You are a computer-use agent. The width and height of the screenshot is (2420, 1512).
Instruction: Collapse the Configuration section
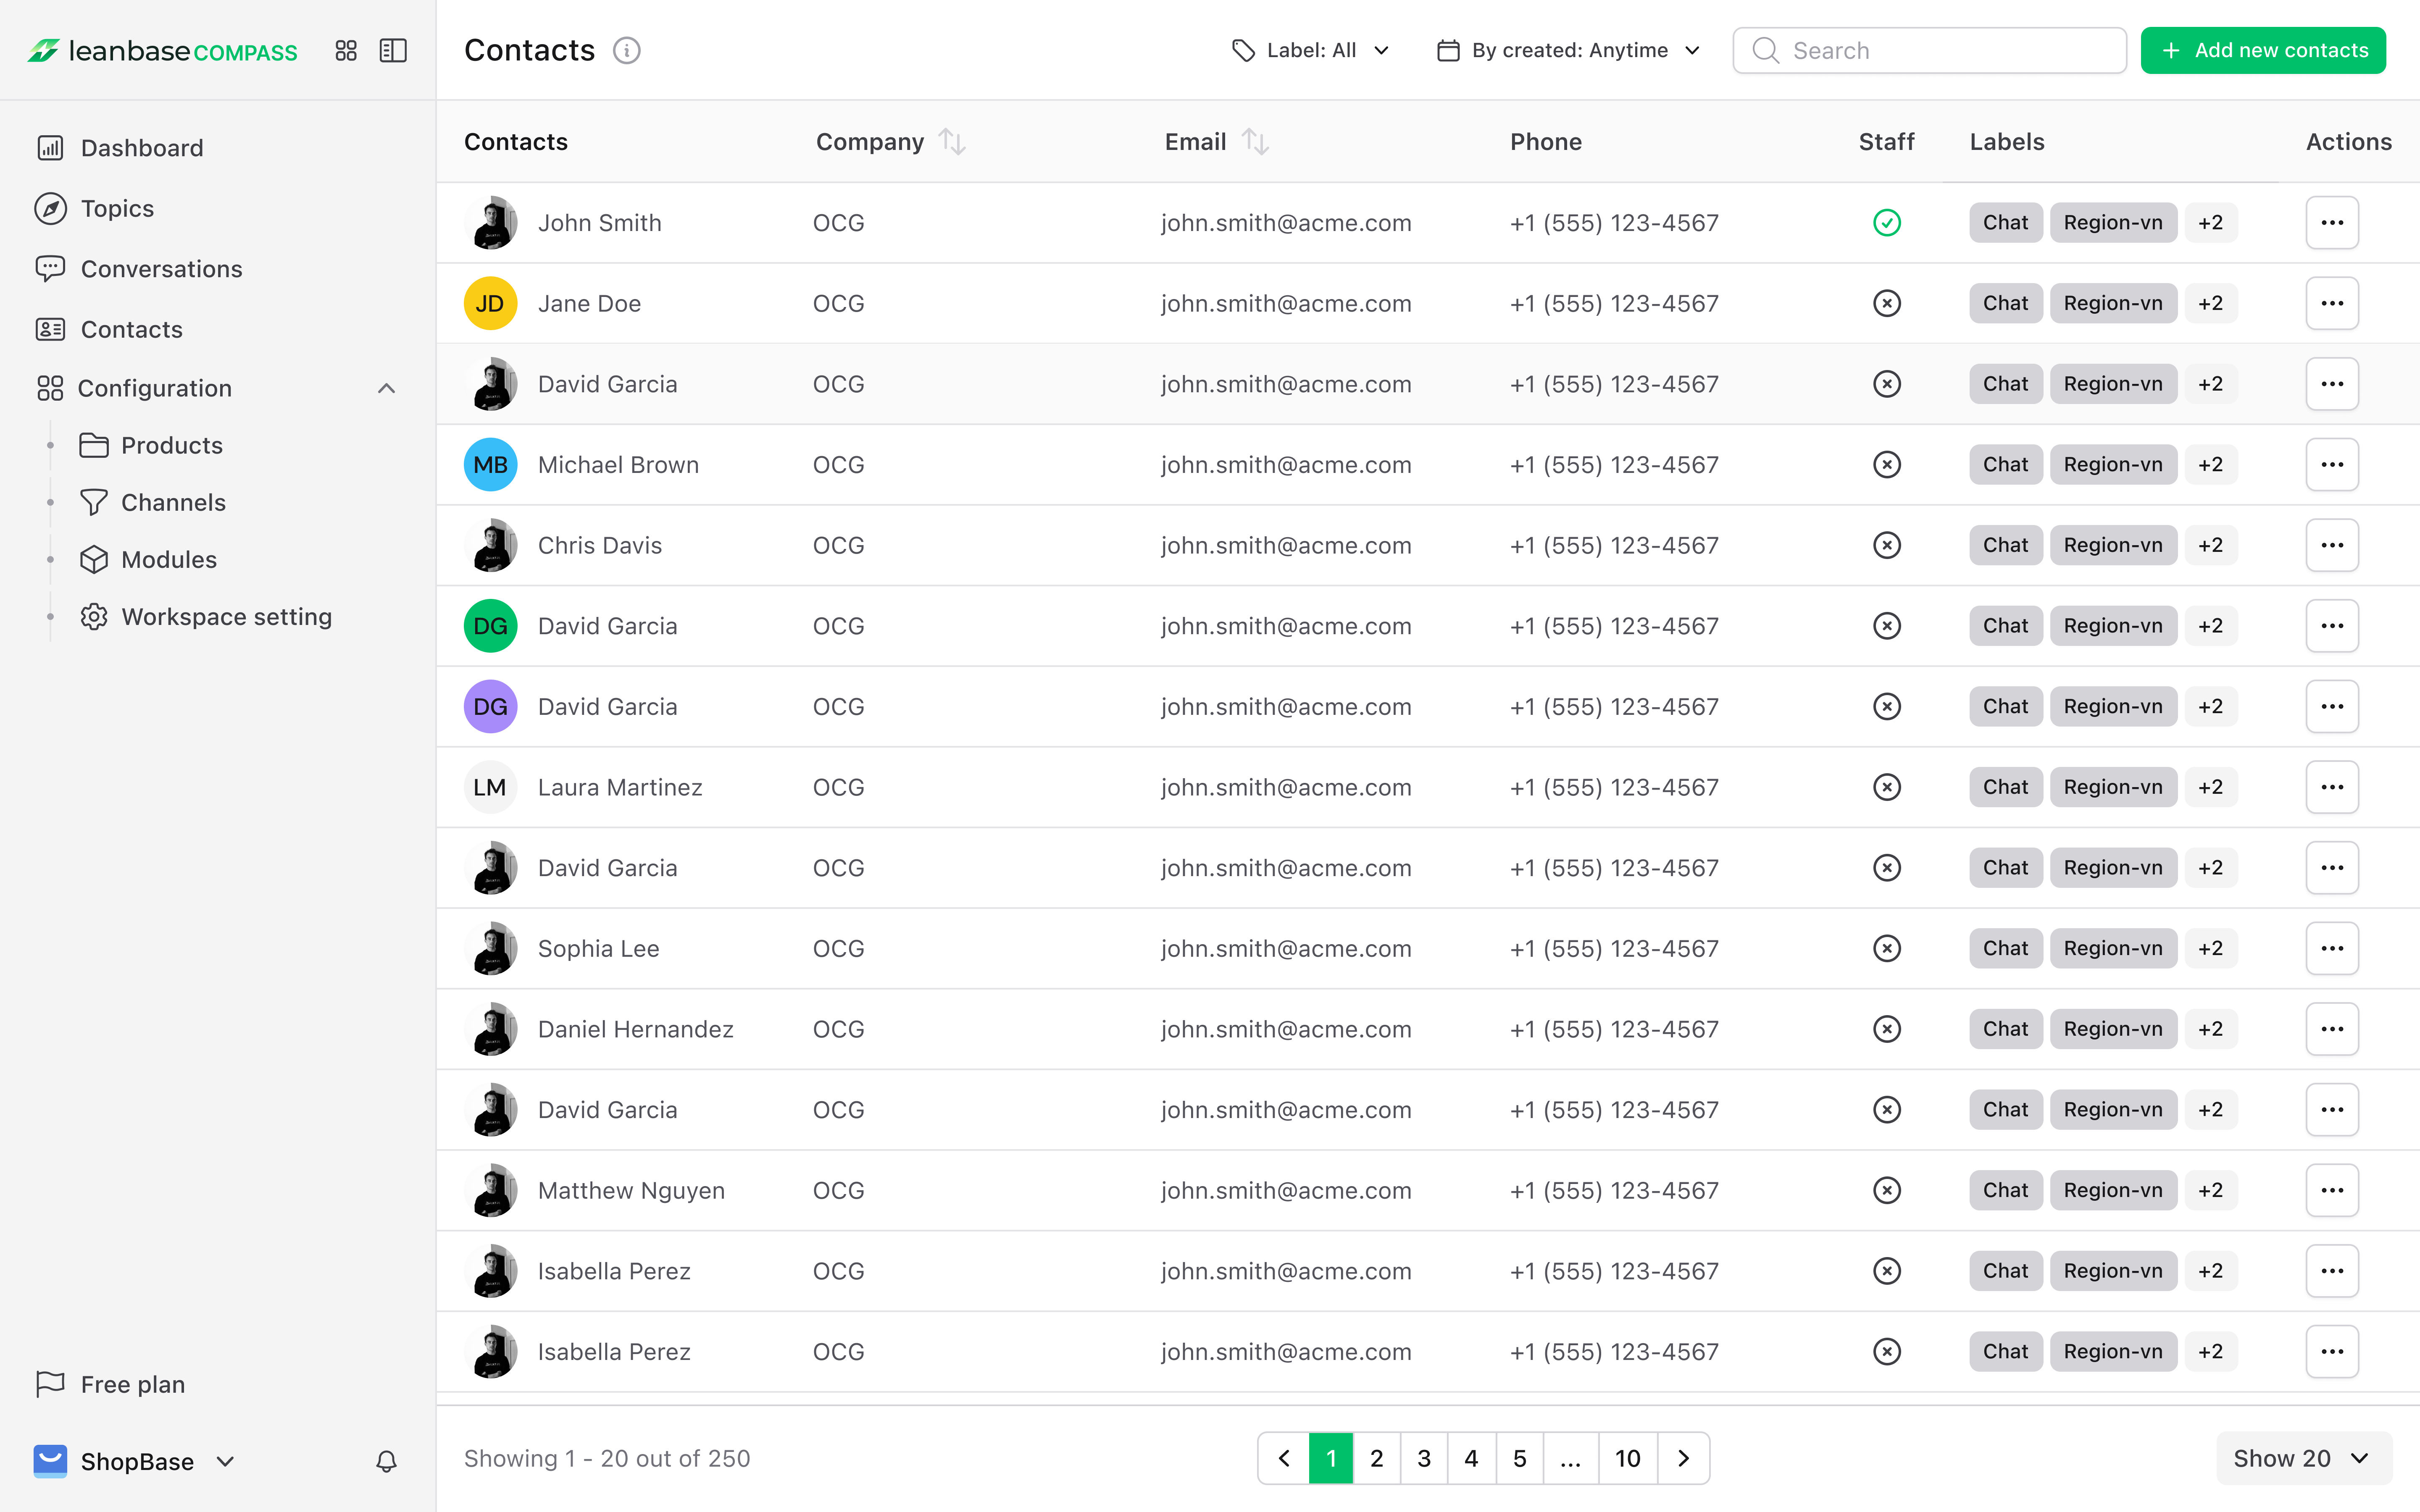pyautogui.click(x=386, y=388)
